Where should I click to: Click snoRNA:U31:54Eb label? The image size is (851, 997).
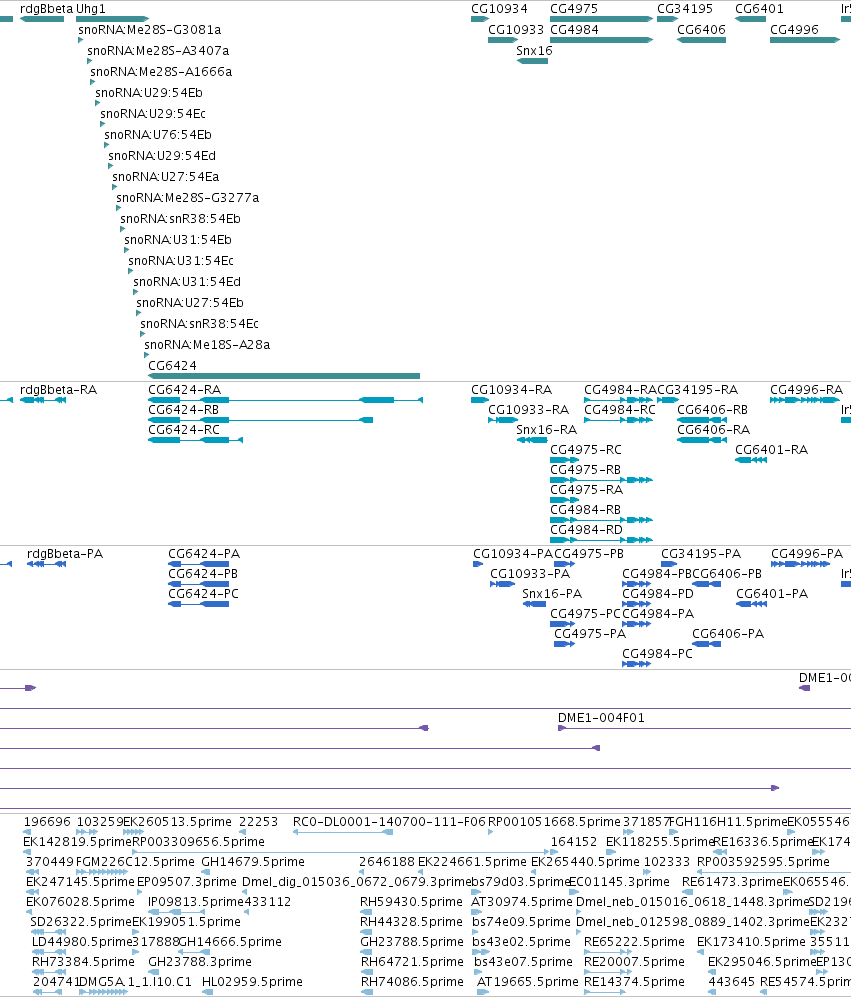pos(177,240)
